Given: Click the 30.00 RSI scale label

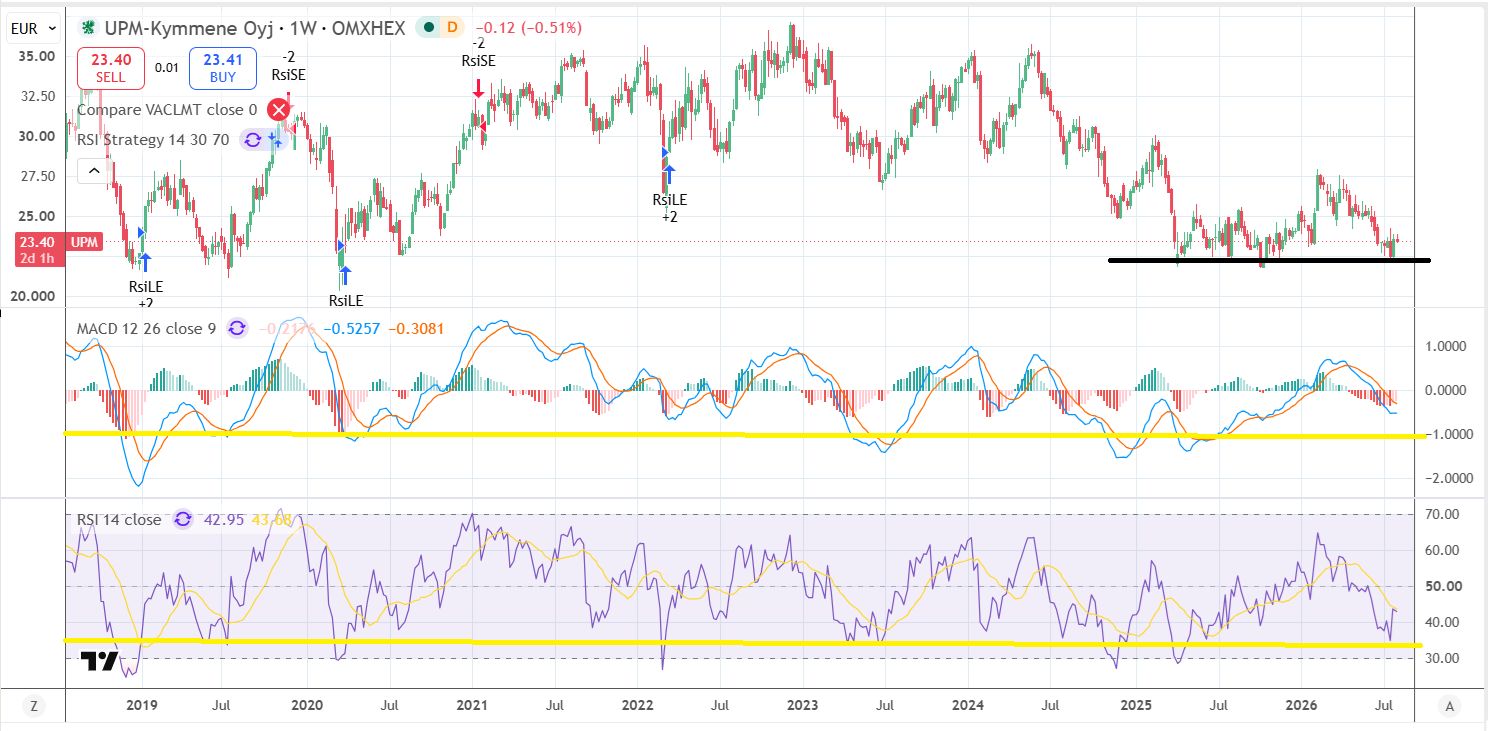Looking at the screenshot, I should (1444, 658).
